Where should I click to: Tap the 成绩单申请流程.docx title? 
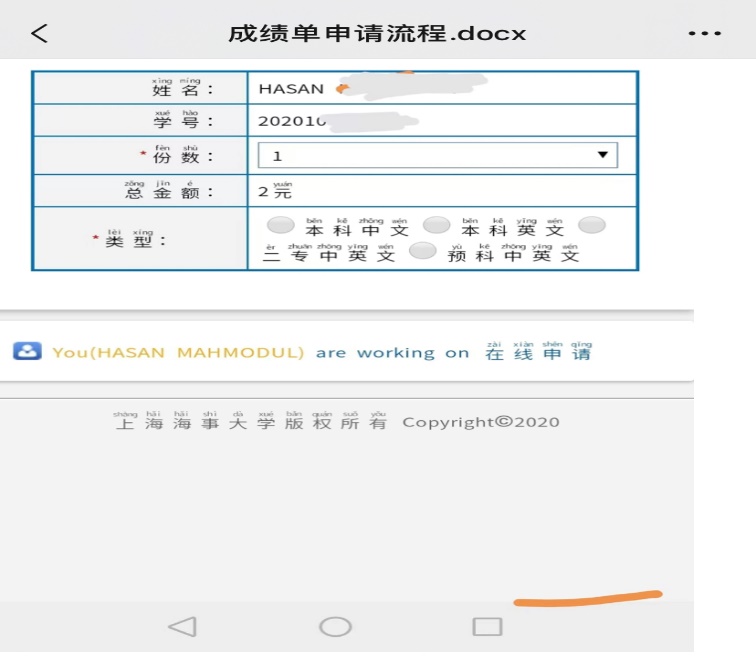click(x=377, y=33)
